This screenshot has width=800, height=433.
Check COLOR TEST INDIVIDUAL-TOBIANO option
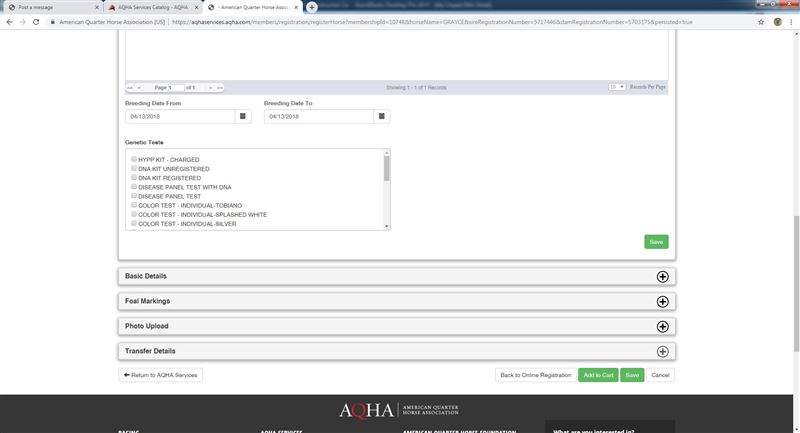tap(134, 205)
